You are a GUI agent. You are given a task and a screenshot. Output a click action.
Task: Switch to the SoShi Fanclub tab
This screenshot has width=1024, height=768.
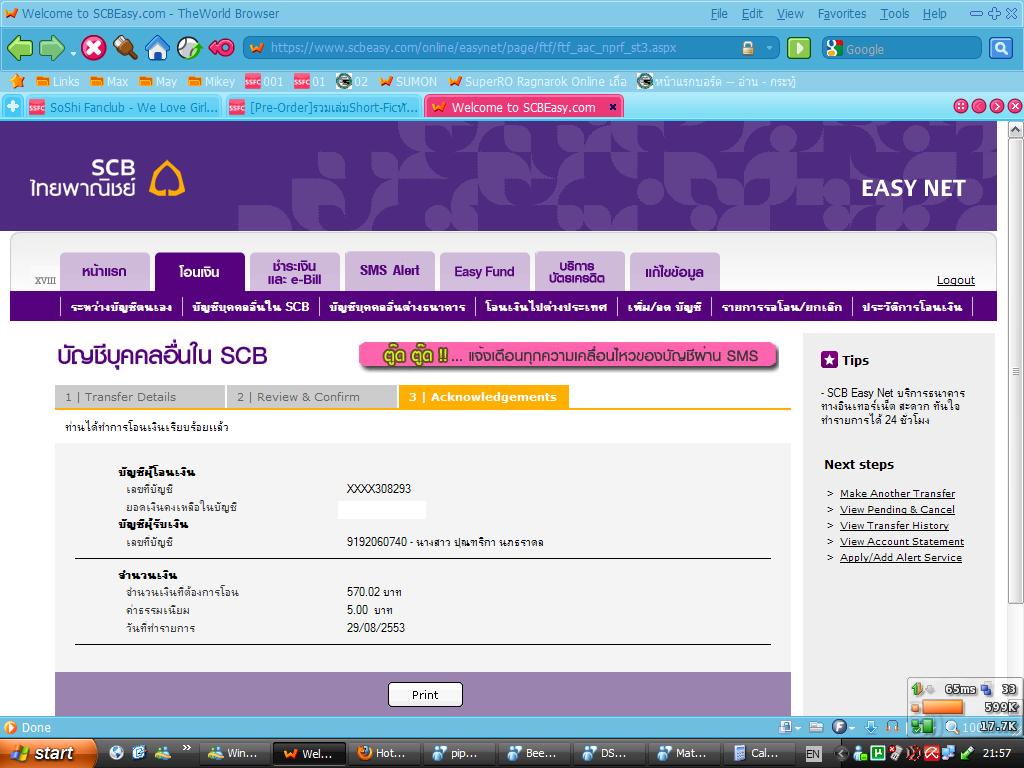(124, 107)
